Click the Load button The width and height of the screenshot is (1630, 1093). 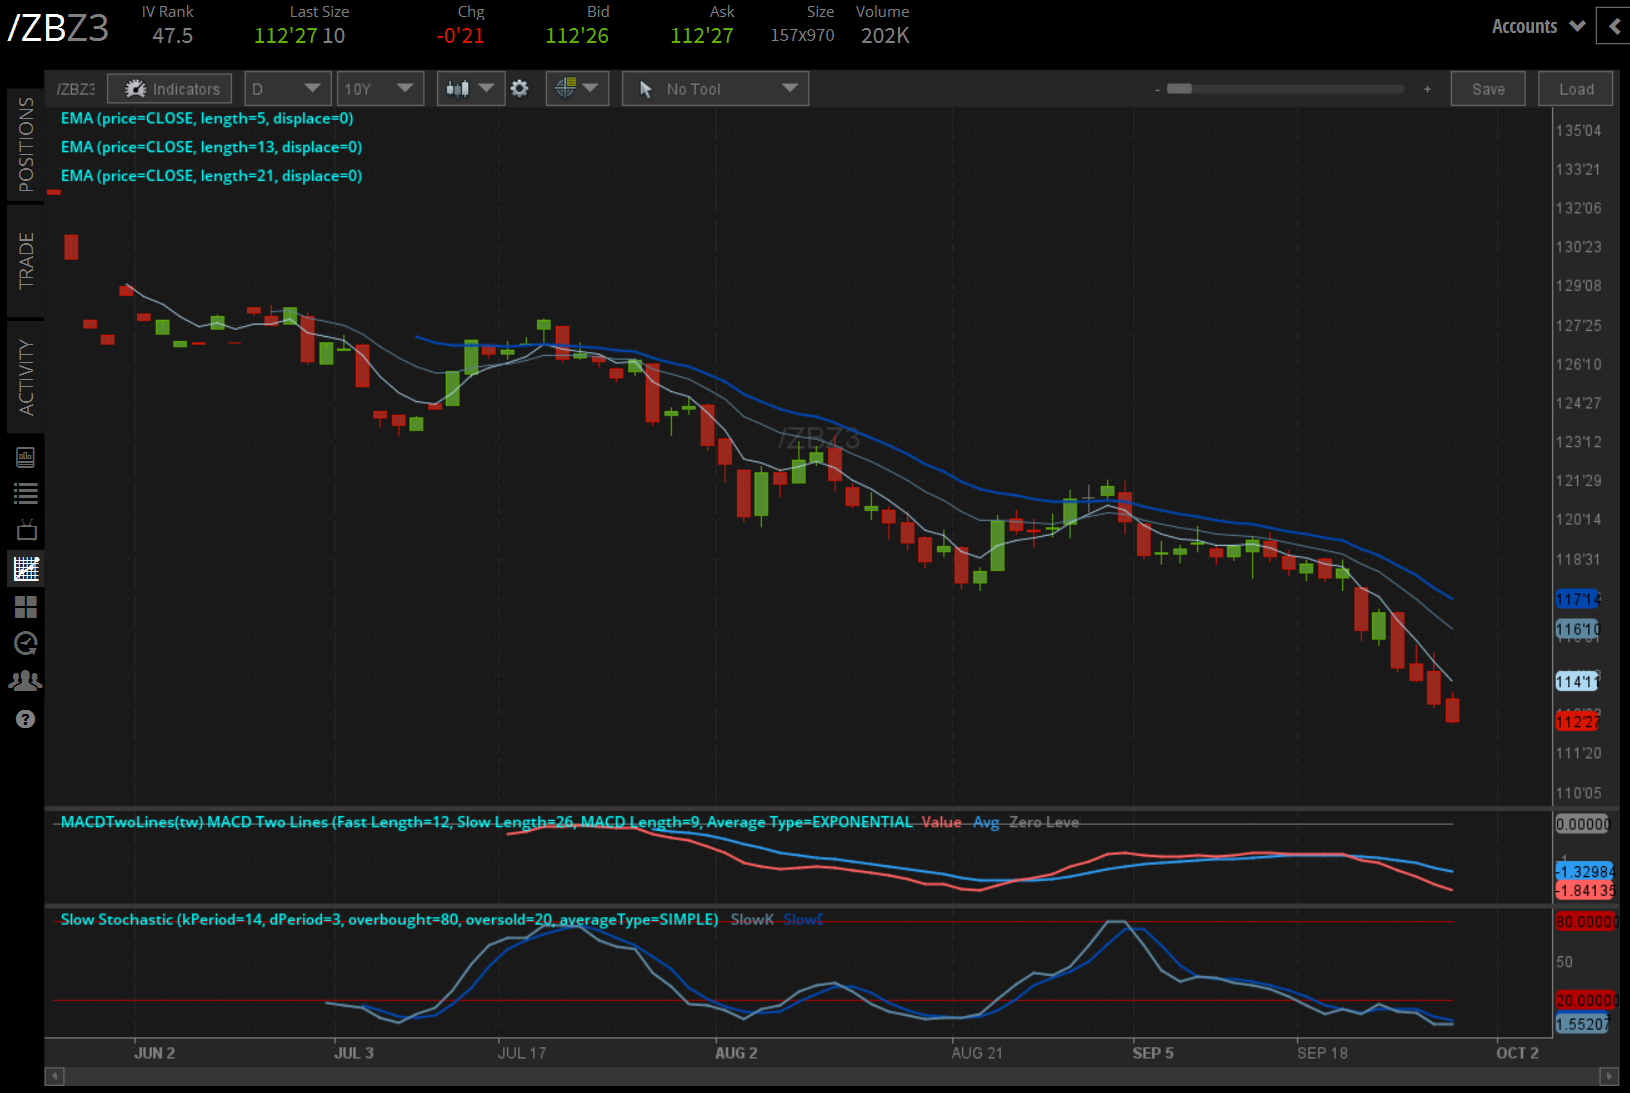click(x=1575, y=88)
